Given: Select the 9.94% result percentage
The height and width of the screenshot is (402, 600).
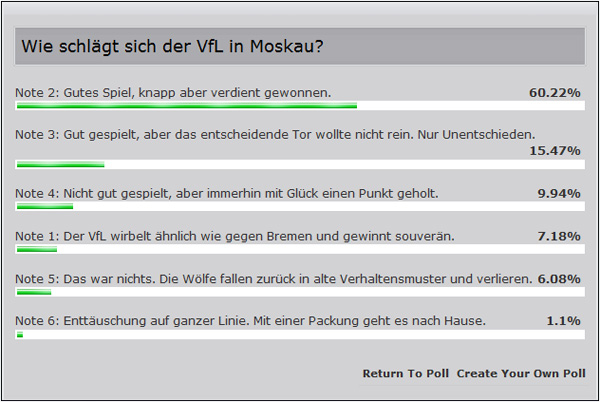Looking at the screenshot, I should (559, 194).
